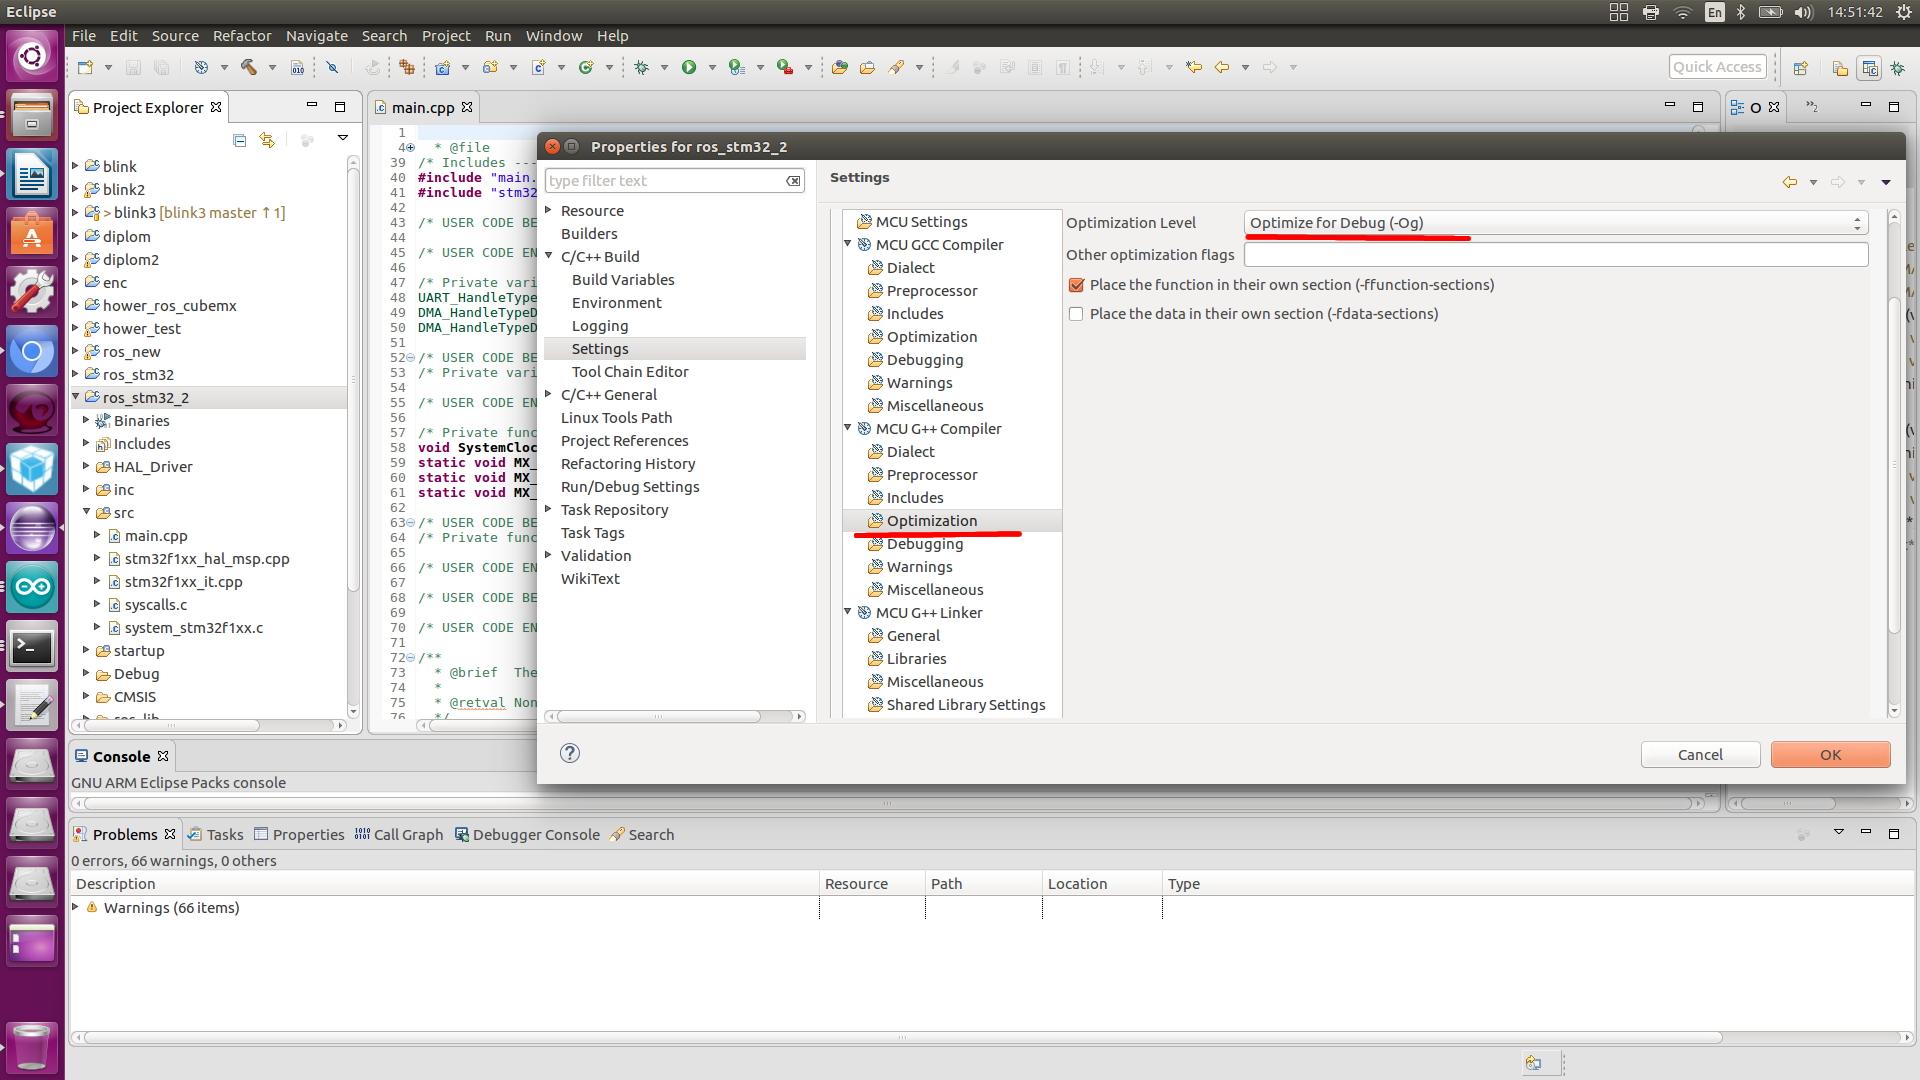
Task: Switch to the Call Graph tab
Action: click(x=398, y=834)
